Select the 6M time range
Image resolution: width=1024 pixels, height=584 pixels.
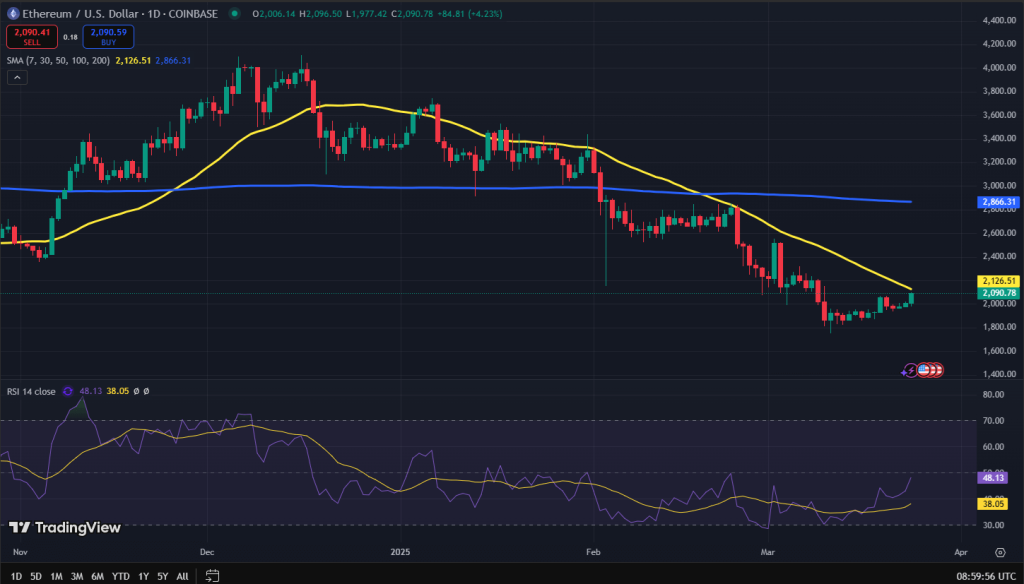pyautogui.click(x=97, y=576)
